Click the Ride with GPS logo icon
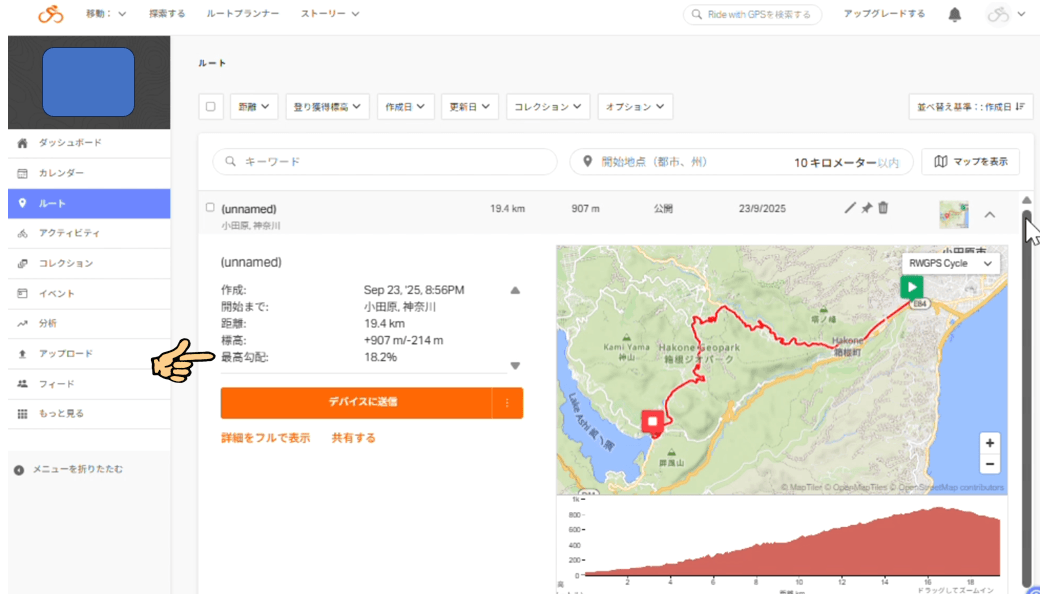The height and width of the screenshot is (598, 1047). coord(50,14)
